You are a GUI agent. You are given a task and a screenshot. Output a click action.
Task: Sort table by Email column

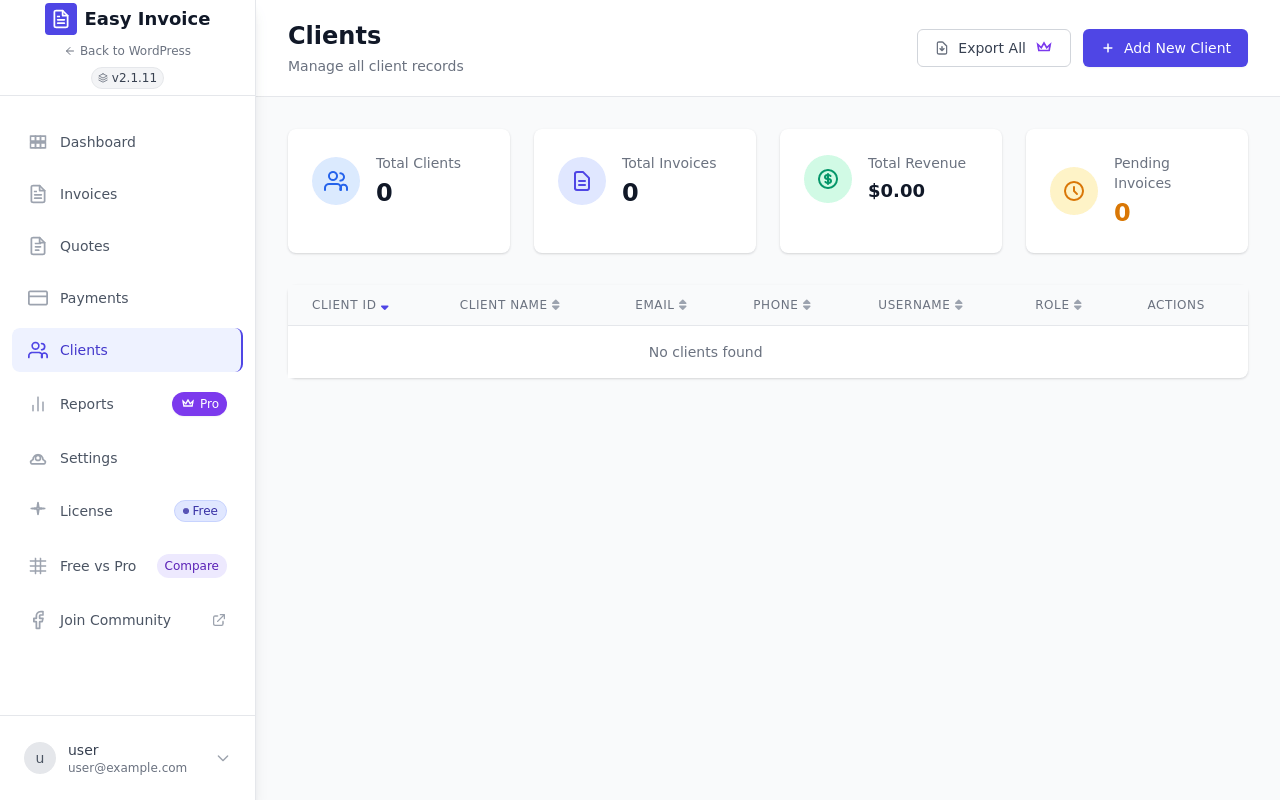coord(661,305)
